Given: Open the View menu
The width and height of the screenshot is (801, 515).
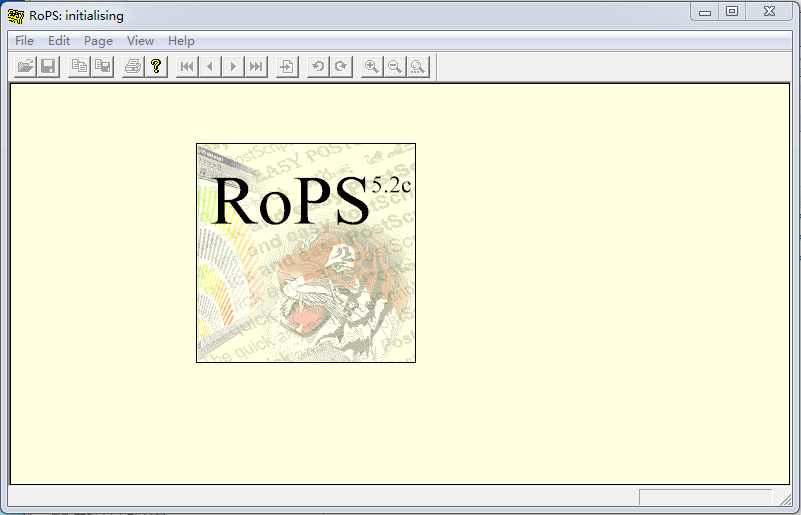Looking at the screenshot, I should 140,41.
